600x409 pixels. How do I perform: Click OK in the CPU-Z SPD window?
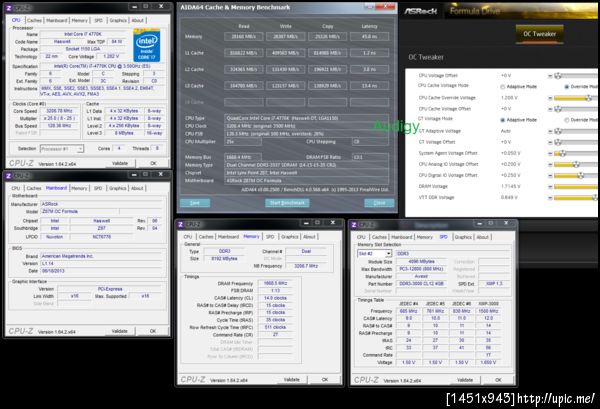coord(498,380)
